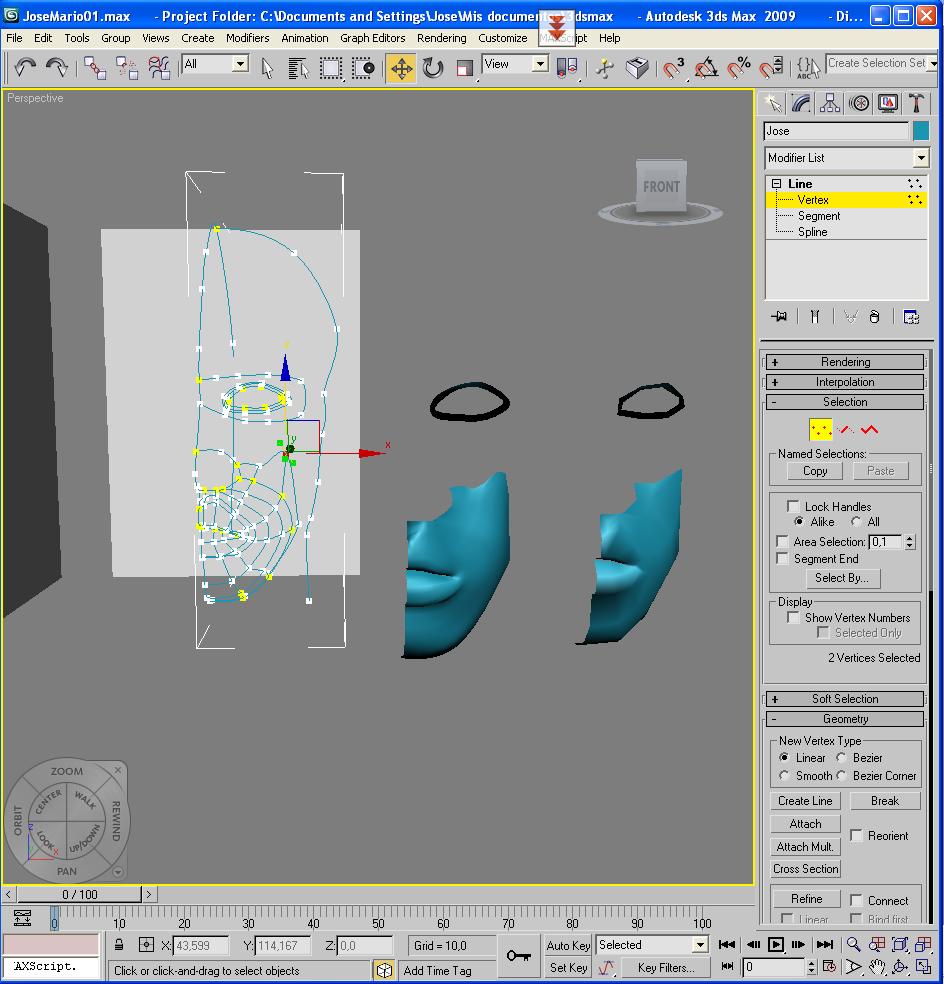Click the Pin Stack icon

(x=779, y=316)
